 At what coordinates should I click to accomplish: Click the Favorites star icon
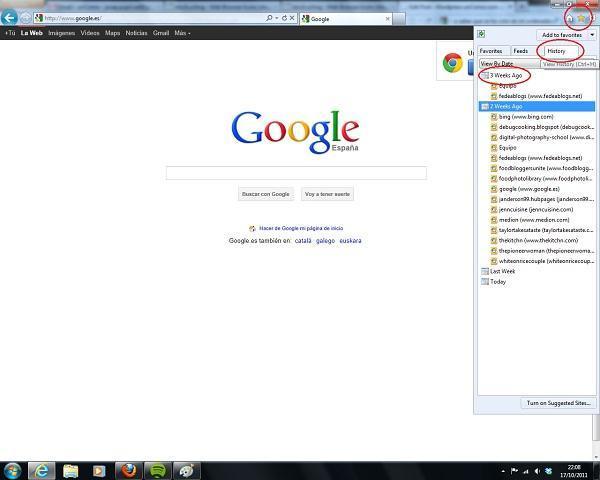pyautogui.click(x=581, y=18)
